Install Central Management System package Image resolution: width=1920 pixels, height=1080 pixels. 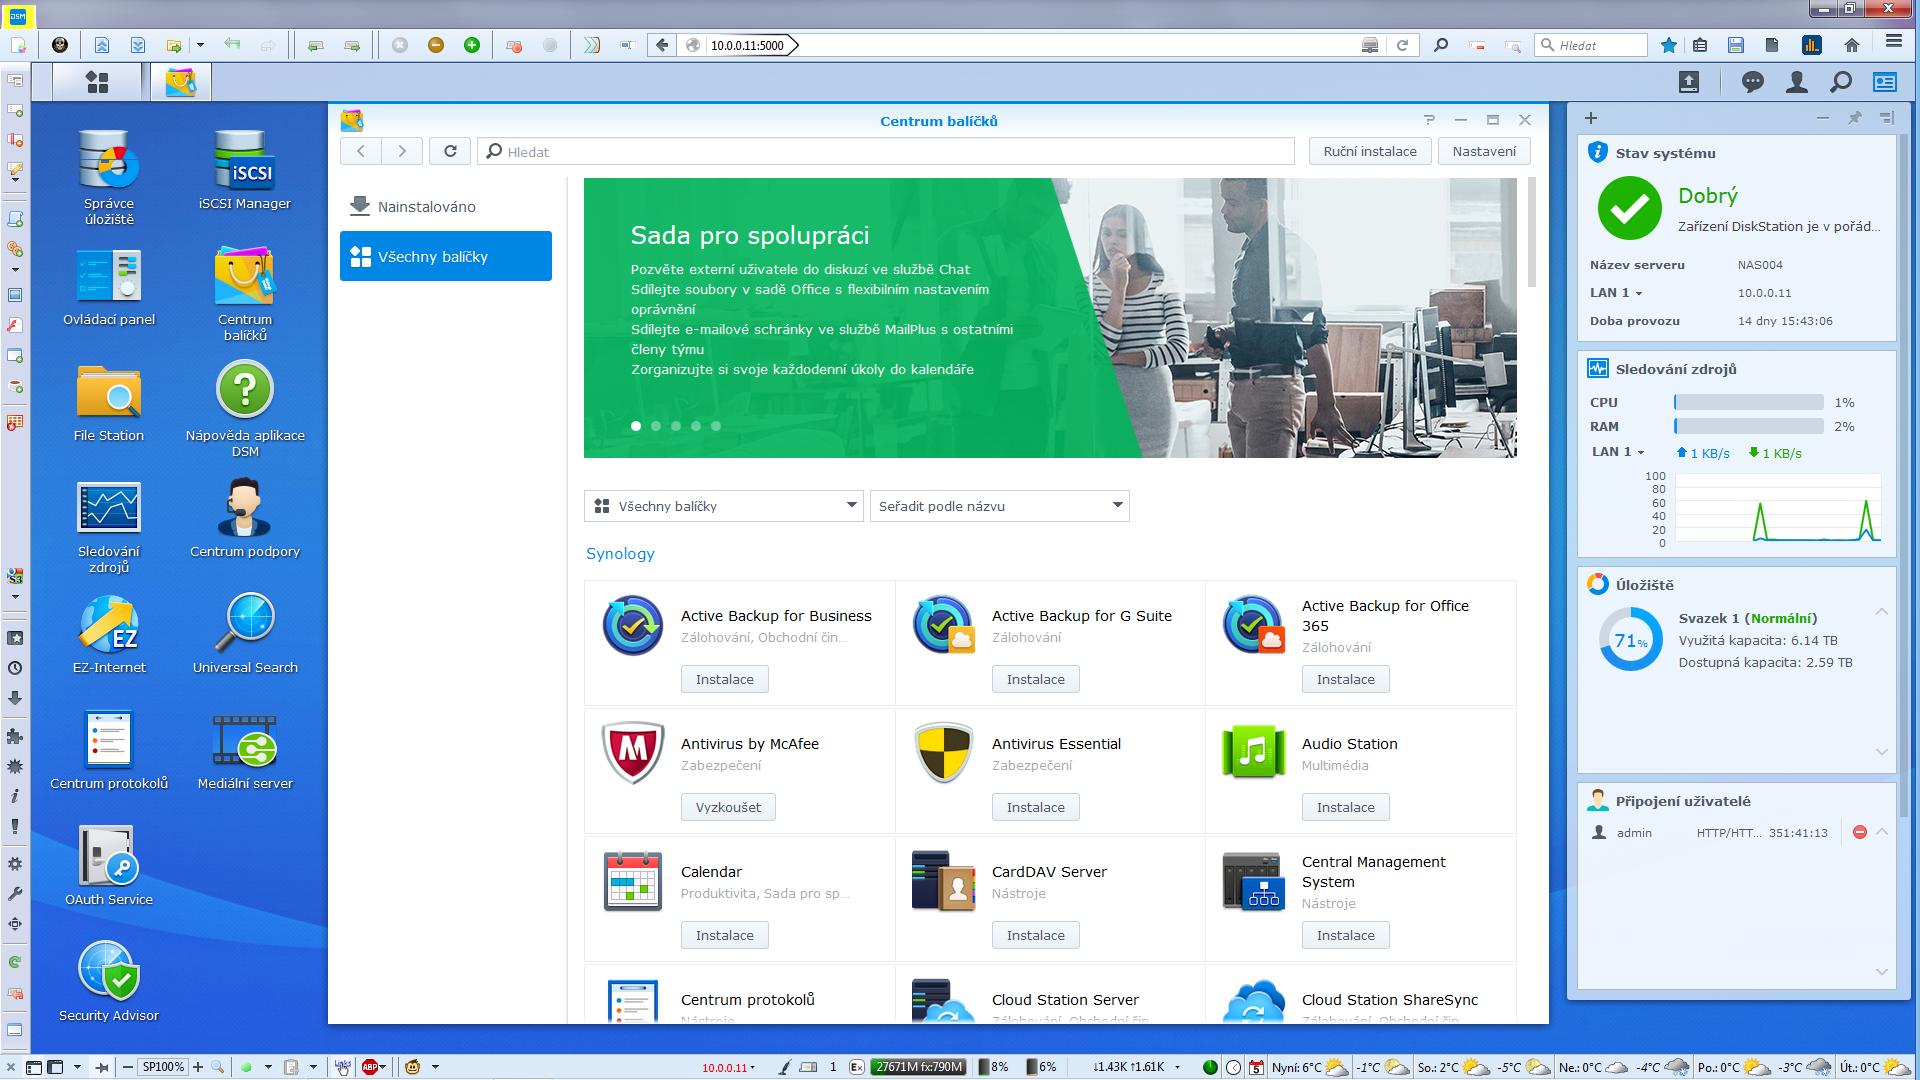pyautogui.click(x=1345, y=935)
